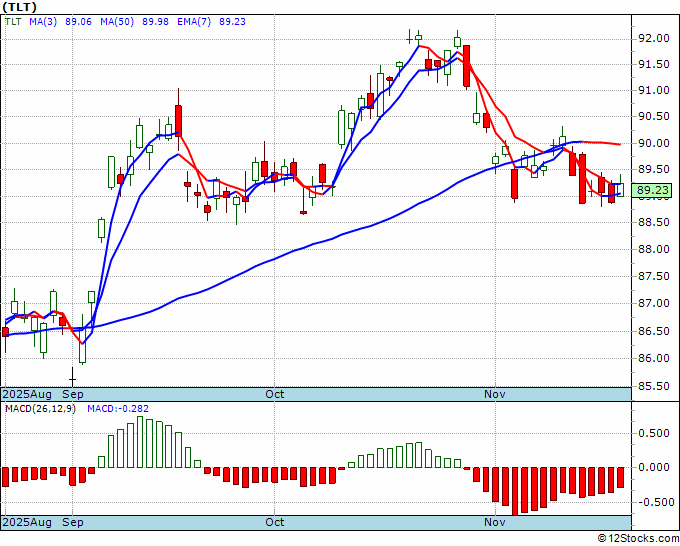This screenshot has height=546, width=680.
Task: Click the 90.50 price axis label
Action: pos(654,117)
